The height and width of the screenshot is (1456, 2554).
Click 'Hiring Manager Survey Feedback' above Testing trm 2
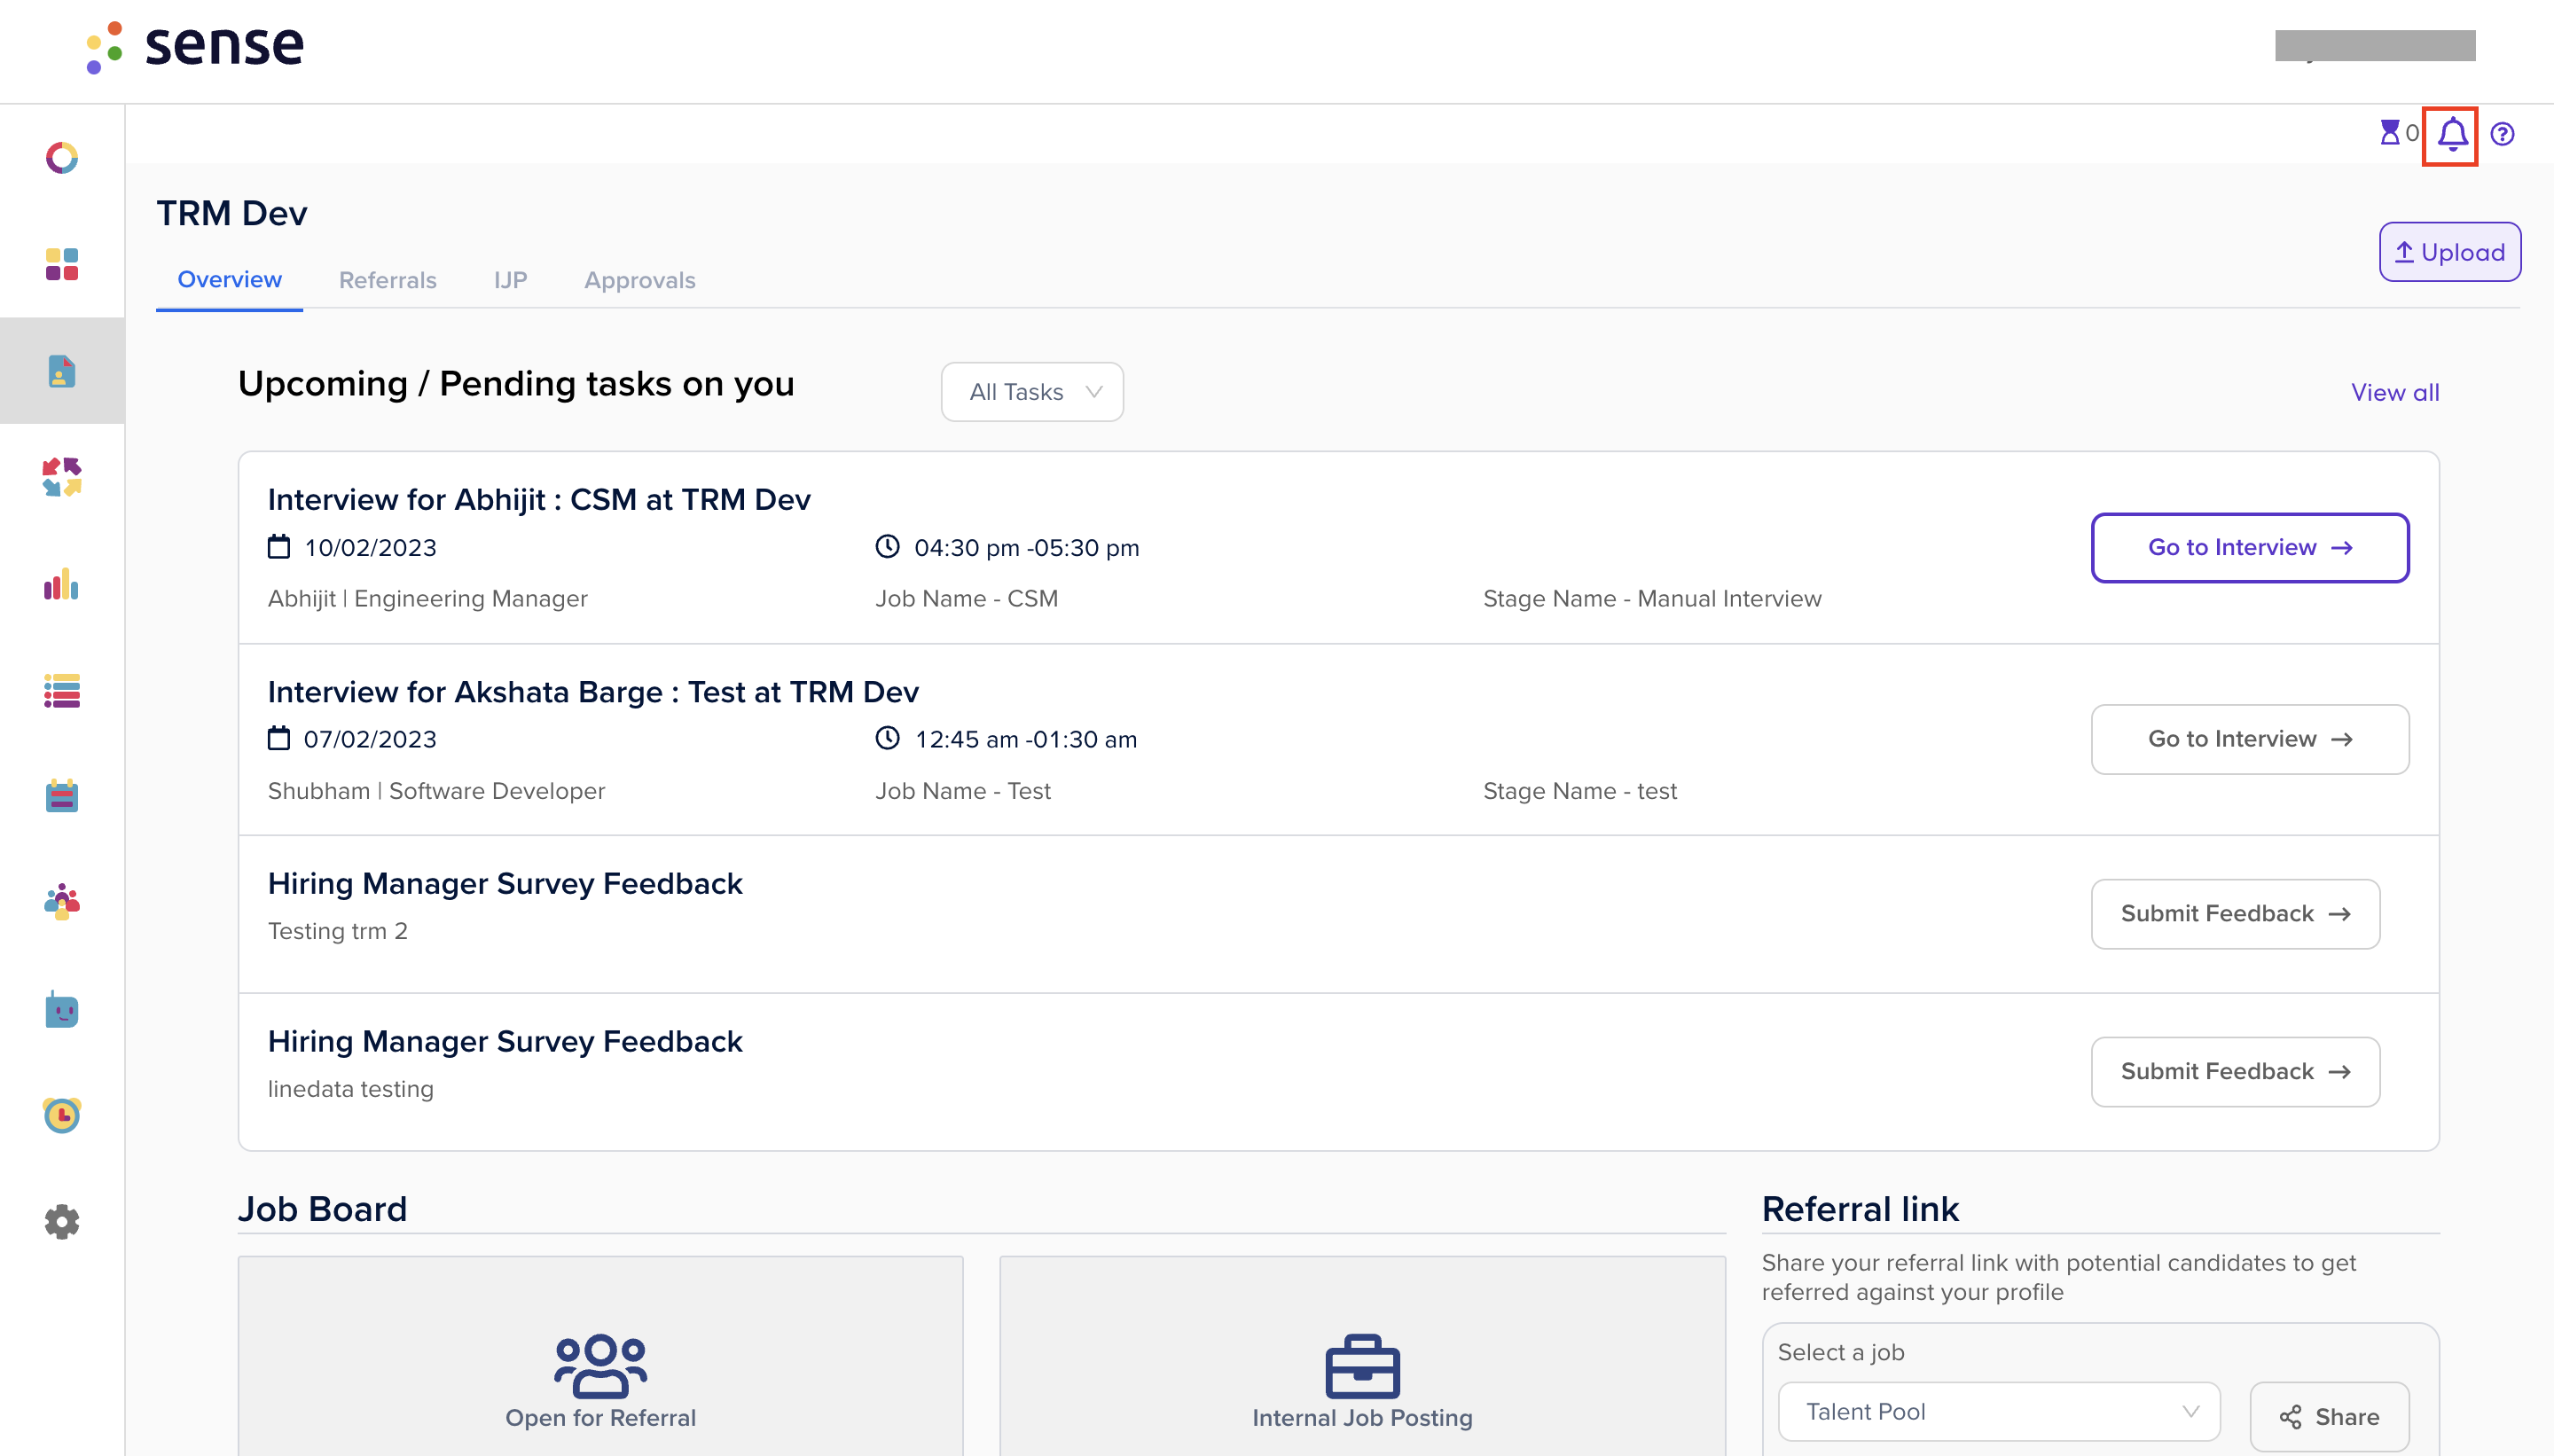[505, 883]
